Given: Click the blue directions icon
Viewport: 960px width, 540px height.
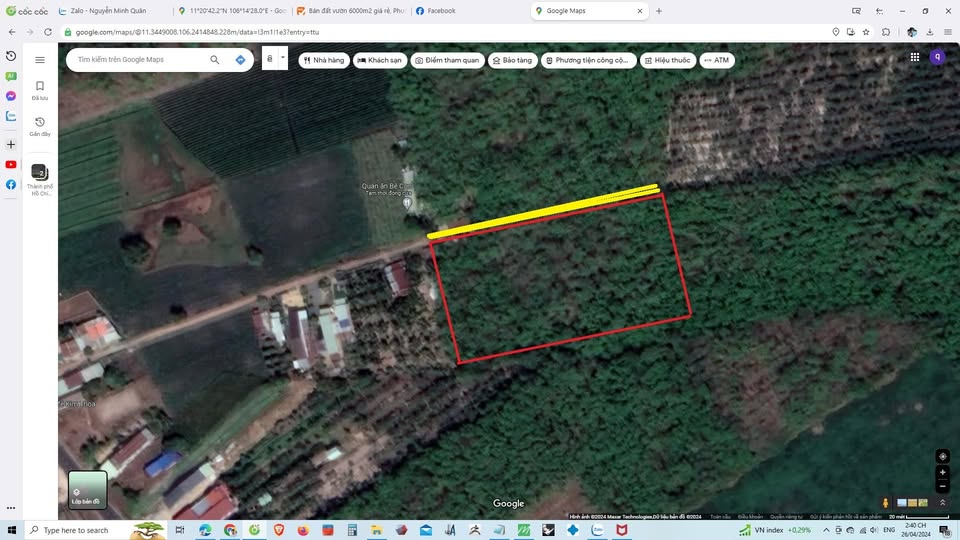Looking at the screenshot, I should click(240, 60).
